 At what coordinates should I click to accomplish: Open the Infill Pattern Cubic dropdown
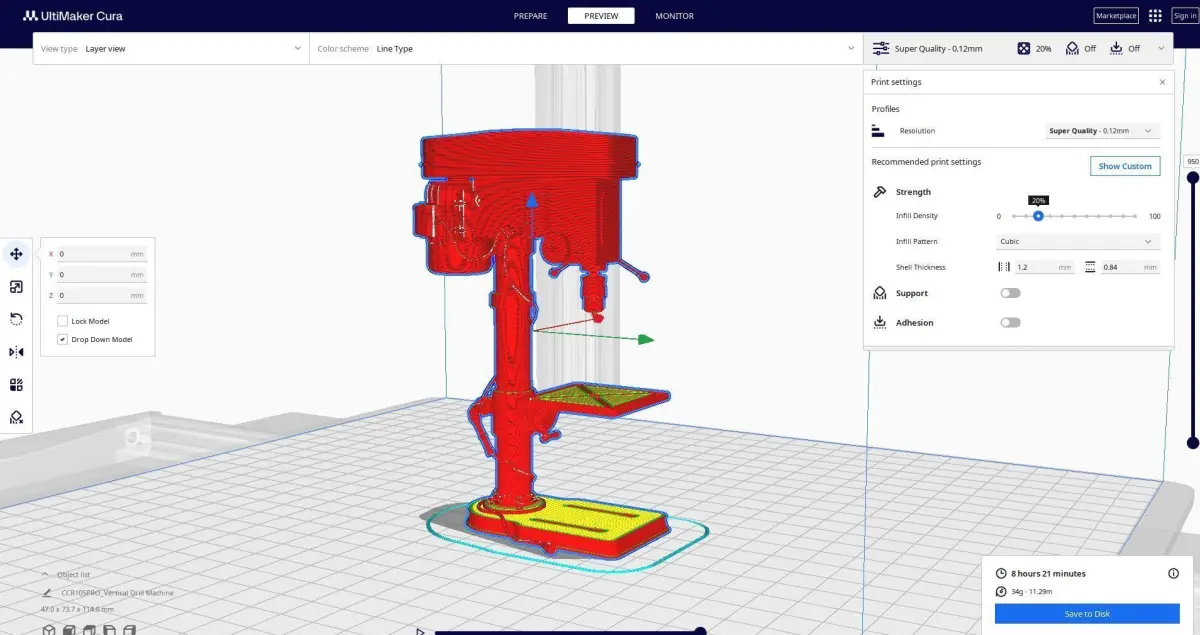[1078, 241]
